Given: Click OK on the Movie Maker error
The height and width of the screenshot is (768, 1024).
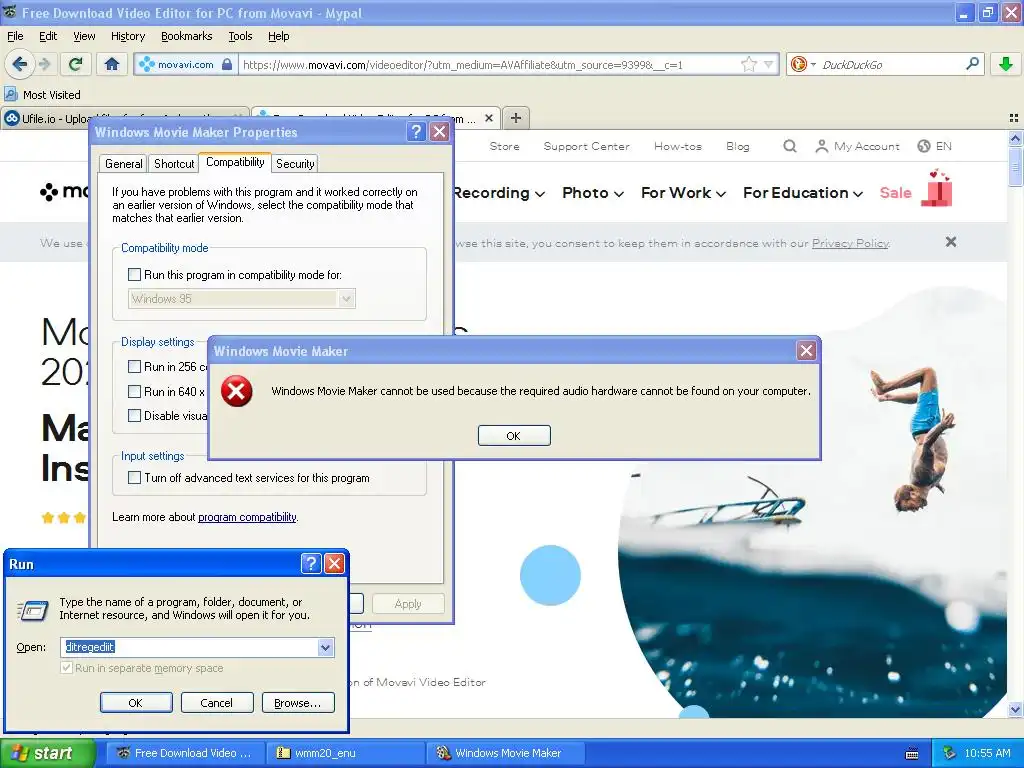Looking at the screenshot, I should pyautogui.click(x=514, y=436).
